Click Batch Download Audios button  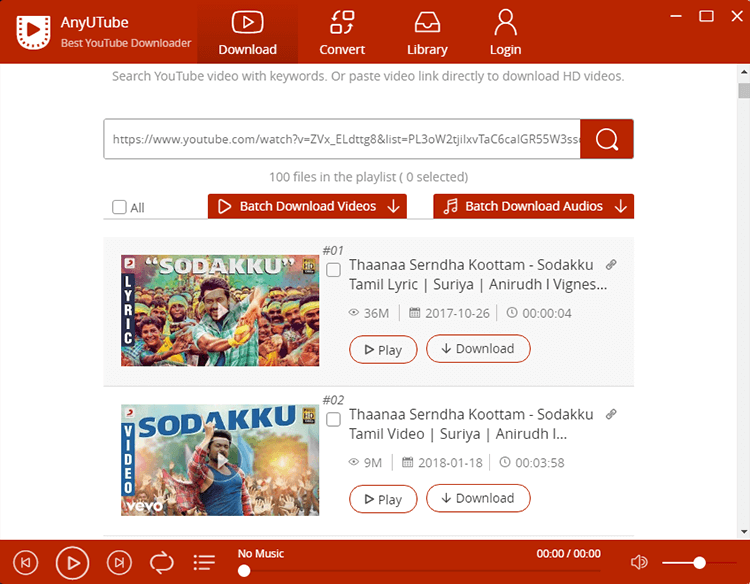point(533,206)
